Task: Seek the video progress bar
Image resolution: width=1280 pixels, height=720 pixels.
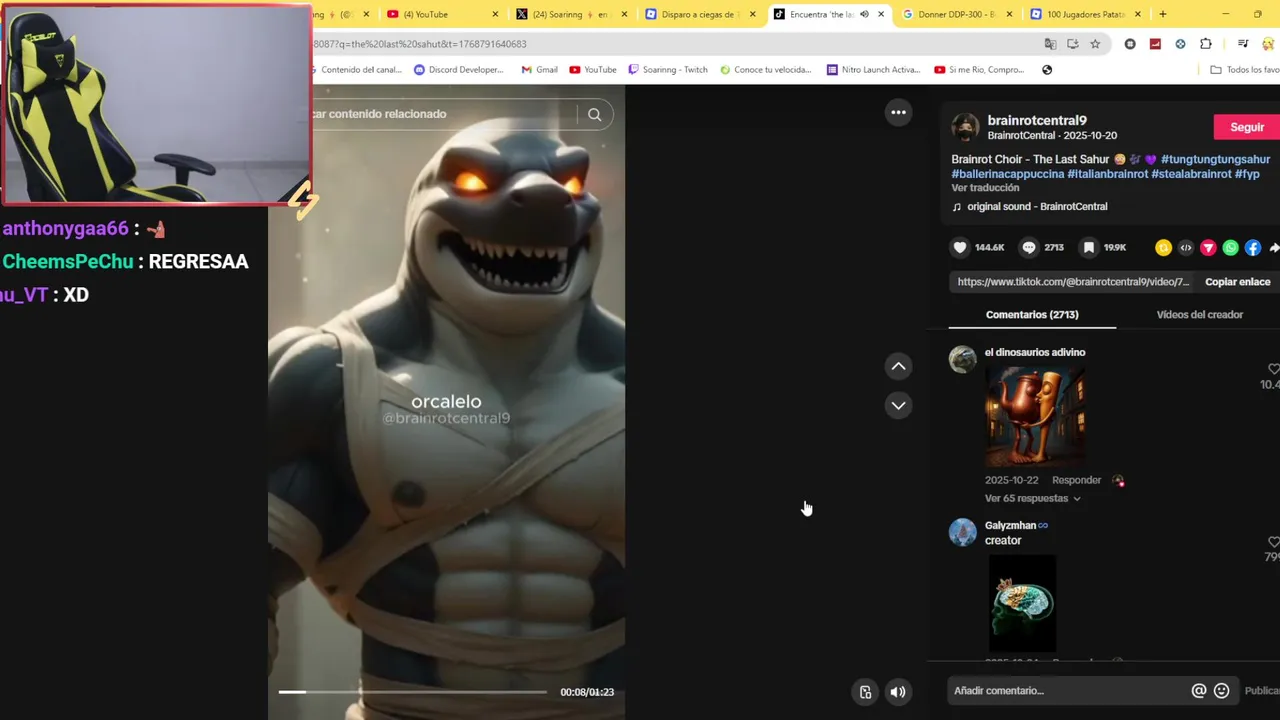Action: point(412,692)
